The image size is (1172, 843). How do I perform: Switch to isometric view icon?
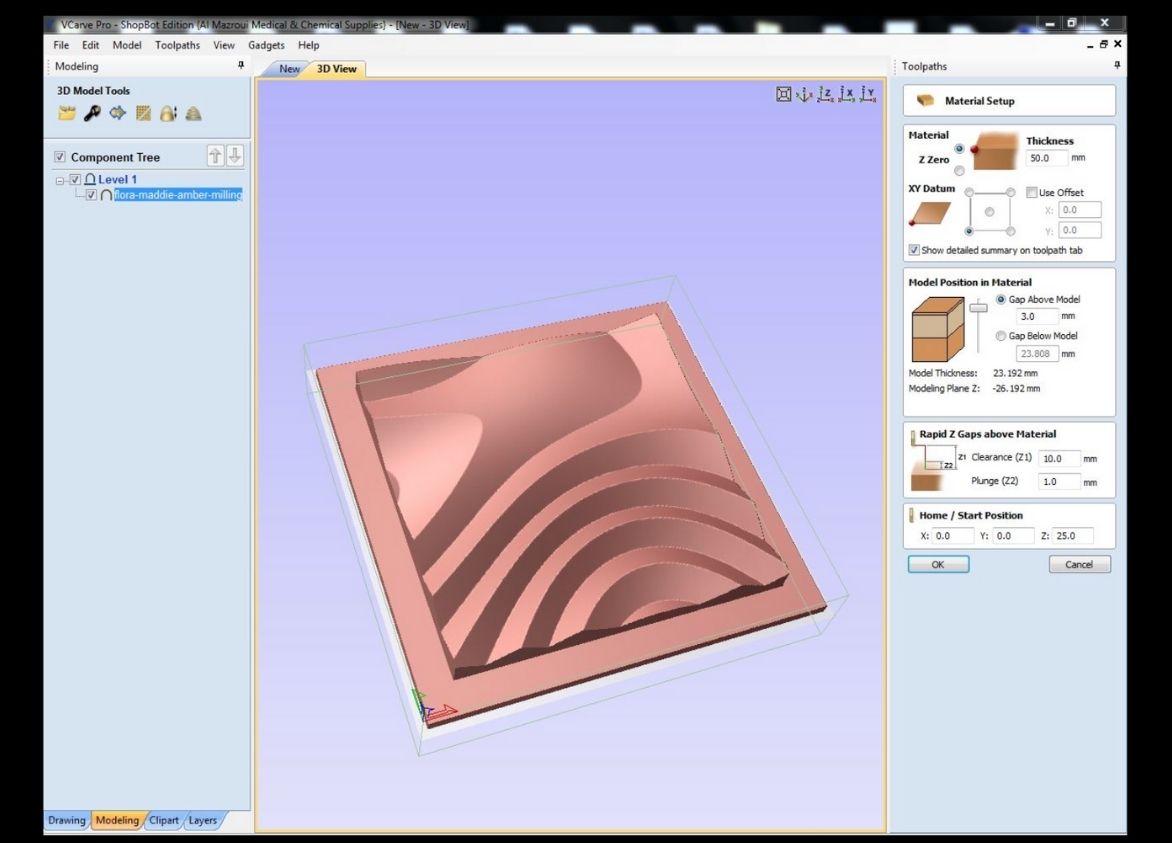(x=804, y=95)
